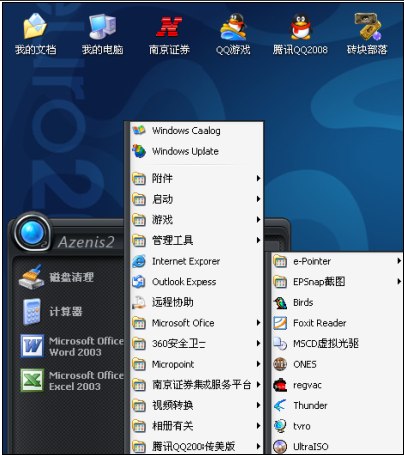Open 磁盘清理 disk cleanup icon
This screenshot has height=455, width=404.
[x=31, y=277]
